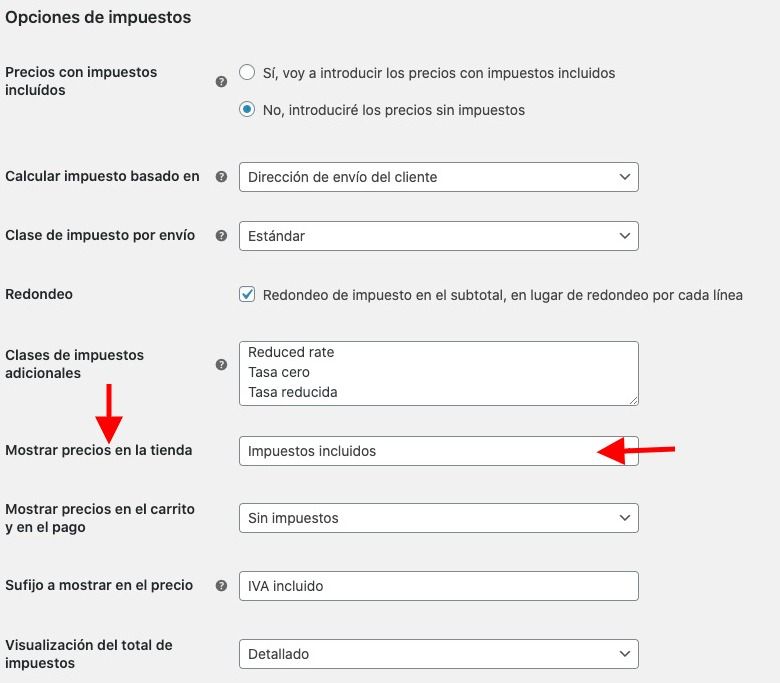Click help icon for Clase de impuesto por envío
Image resolution: width=780 pixels, height=683 pixels.
221,236
